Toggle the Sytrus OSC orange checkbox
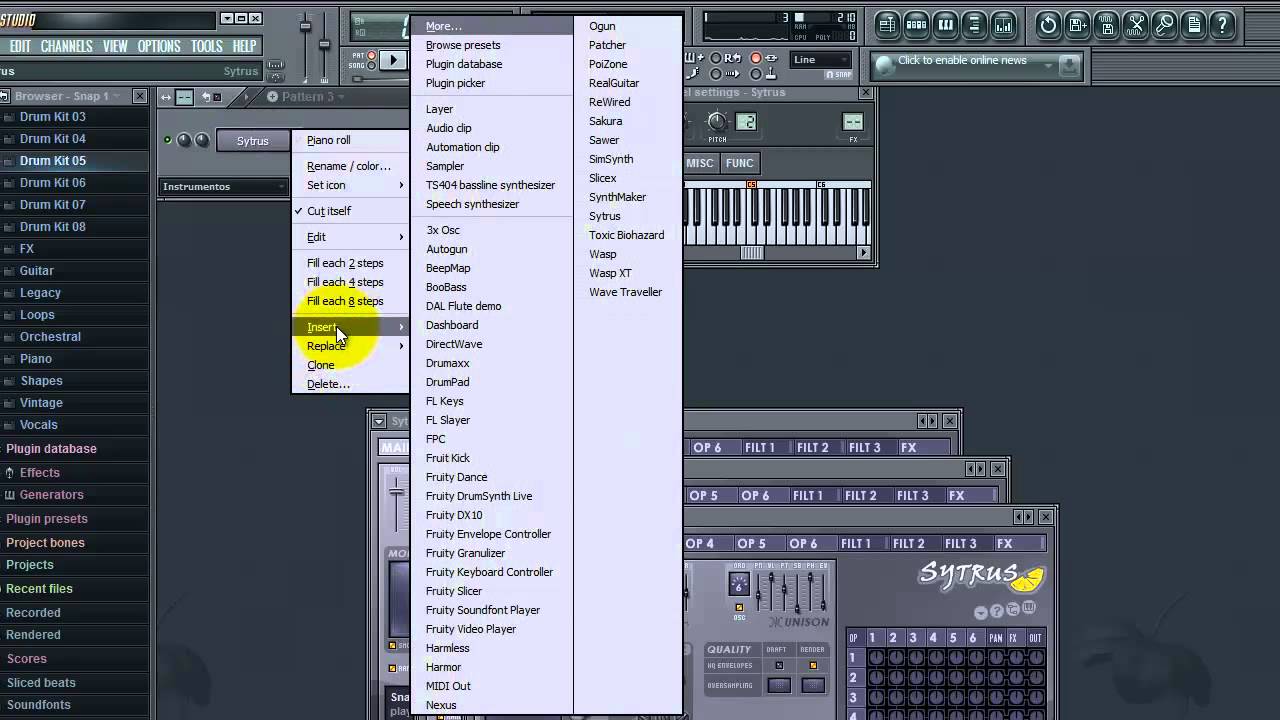The width and height of the screenshot is (1280, 720). tap(739, 607)
